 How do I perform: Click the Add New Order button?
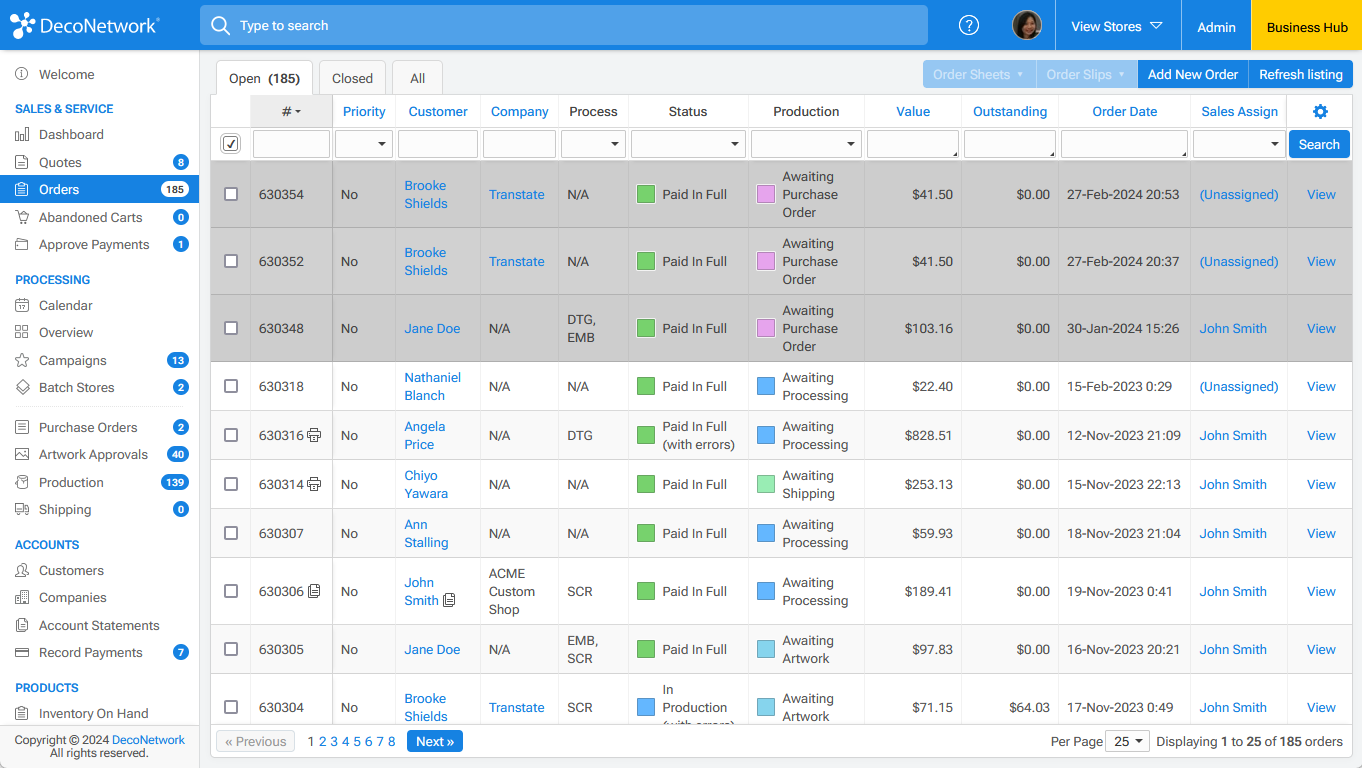point(1192,74)
